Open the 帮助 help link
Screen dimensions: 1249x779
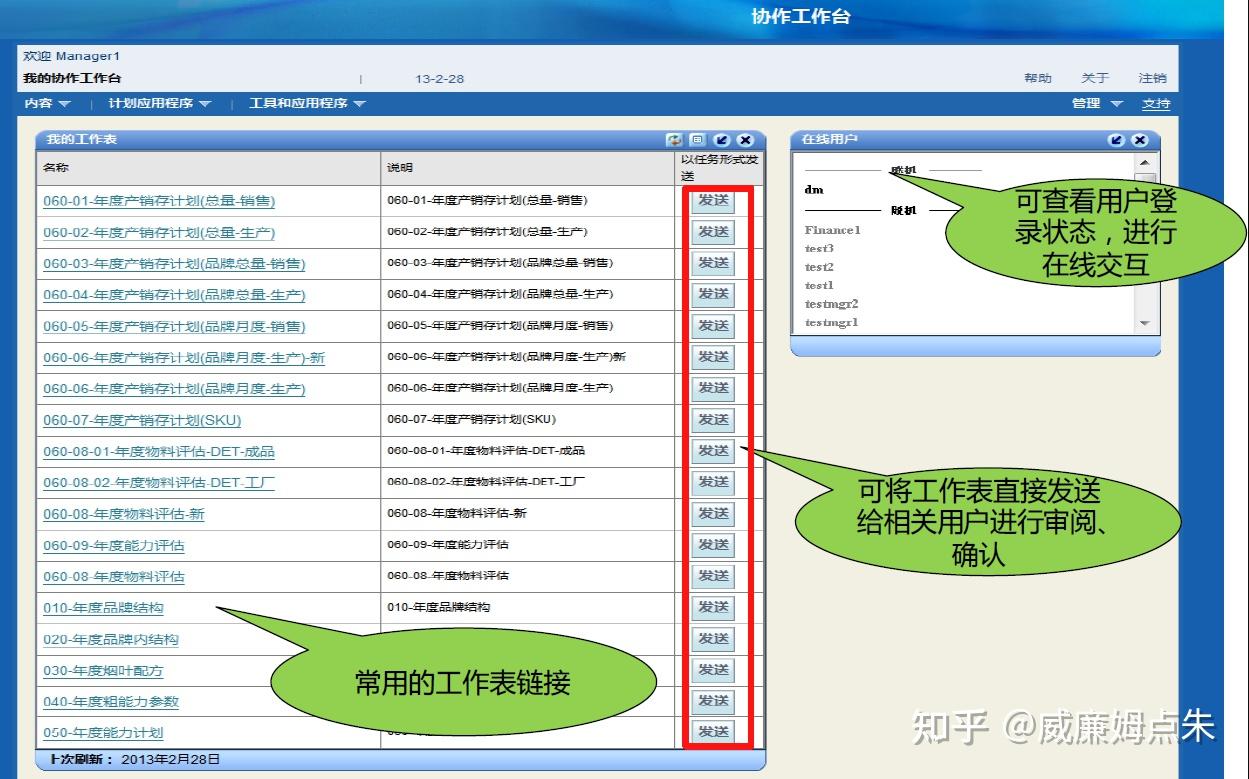coord(1039,78)
